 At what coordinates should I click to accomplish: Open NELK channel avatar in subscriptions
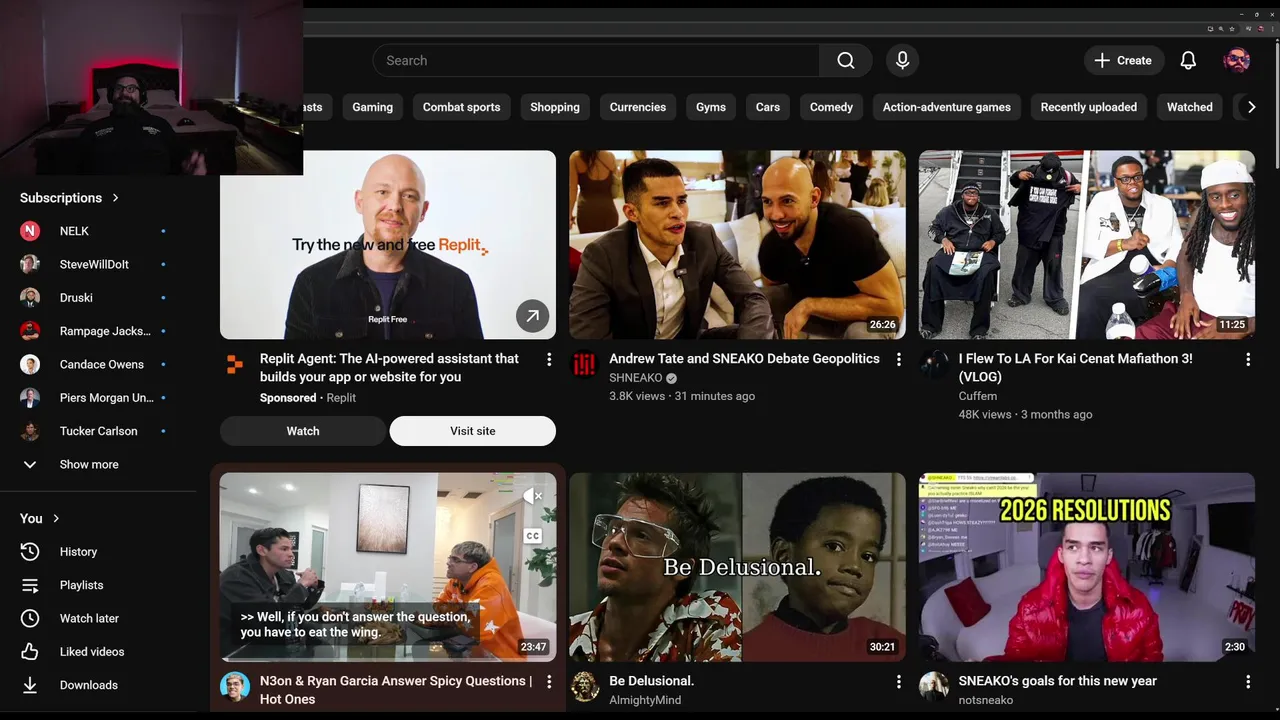[30, 231]
